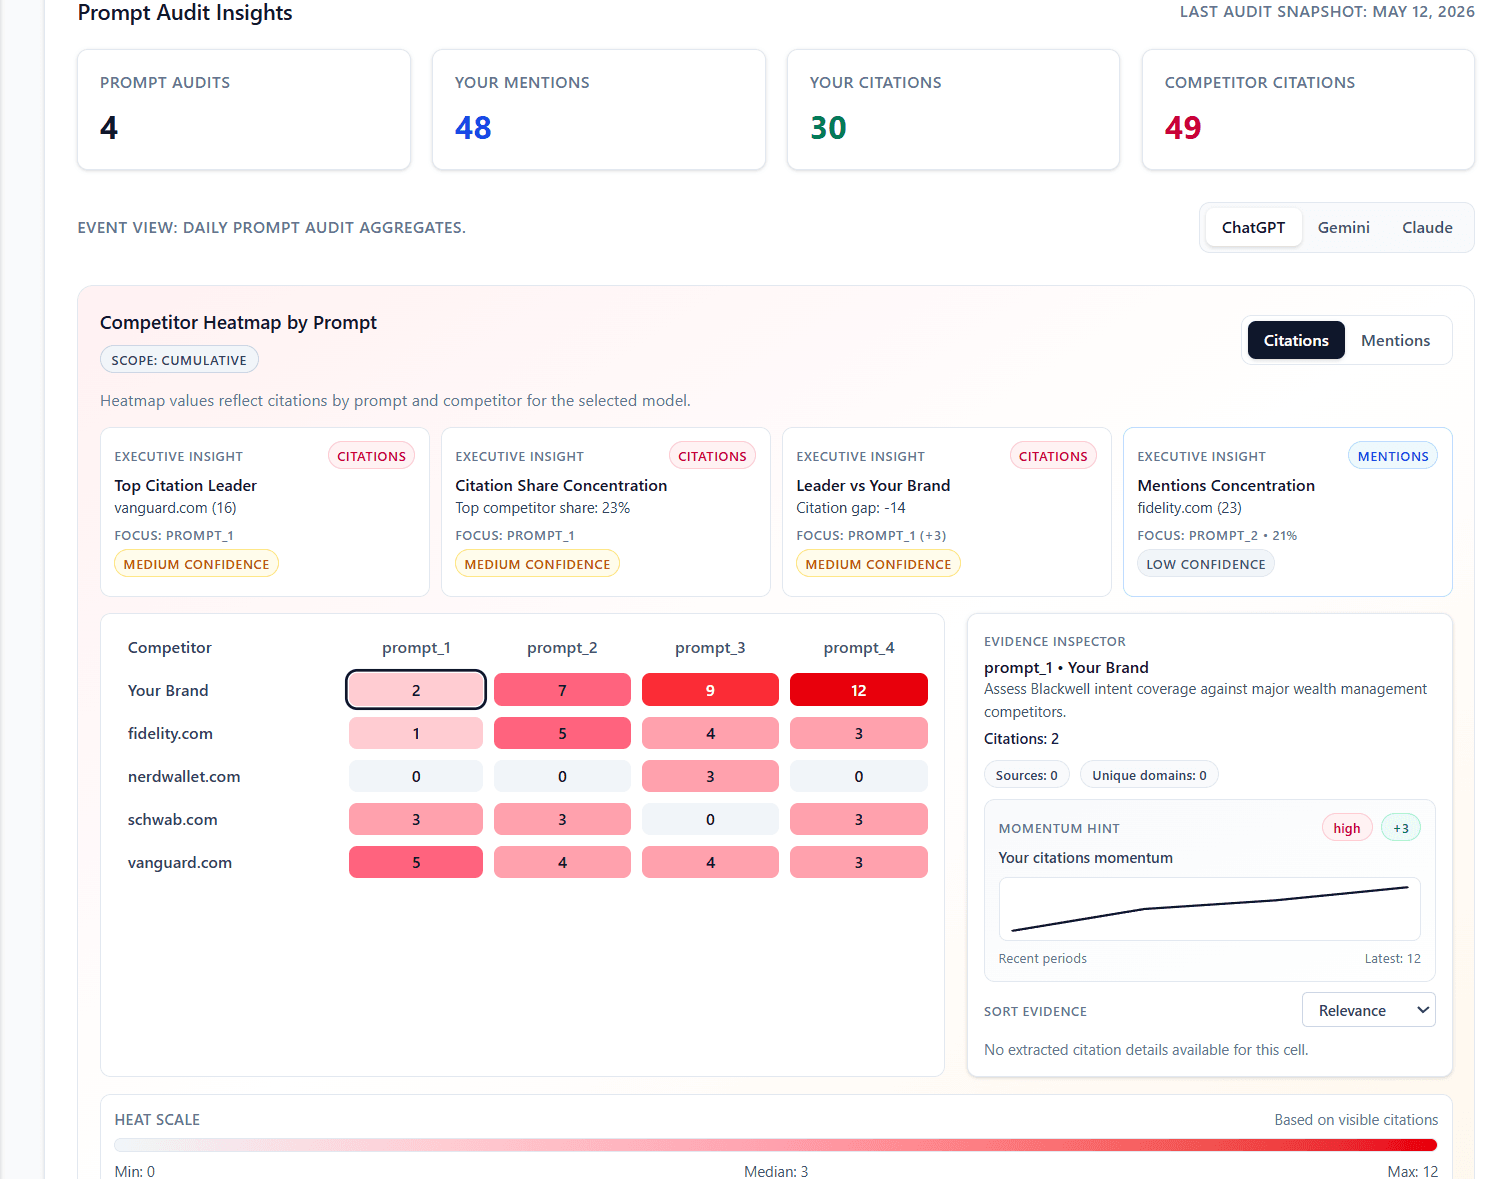
Task: Click the Competitor column header
Action: (x=170, y=647)
